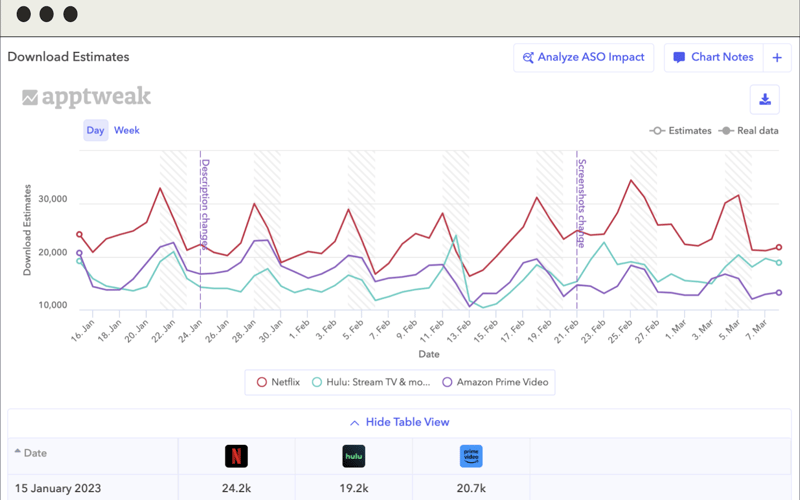Click the Hulu app icon in table header
The image size is (800, 500).
point(354,456)
